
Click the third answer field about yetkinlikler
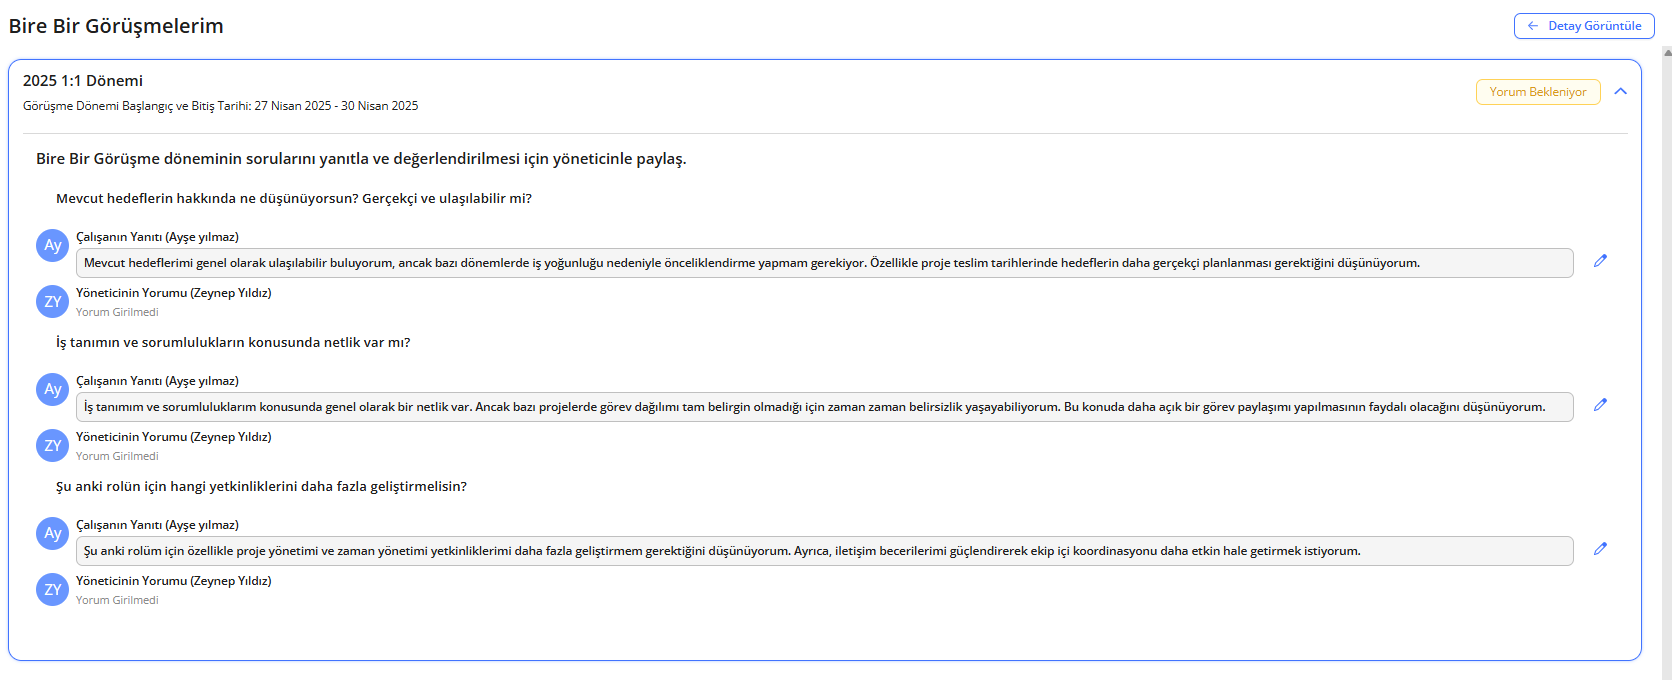(823, 551)
